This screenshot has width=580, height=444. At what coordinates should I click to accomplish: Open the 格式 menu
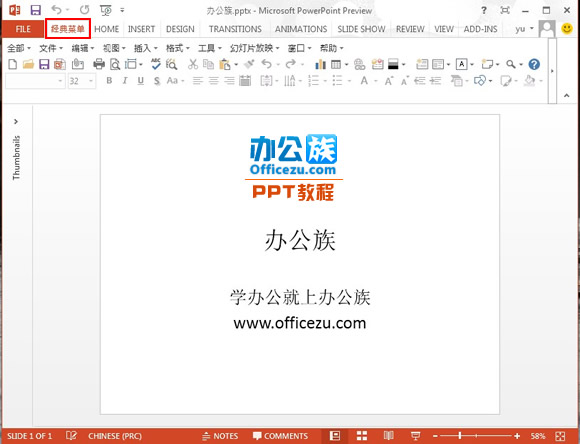178,48
